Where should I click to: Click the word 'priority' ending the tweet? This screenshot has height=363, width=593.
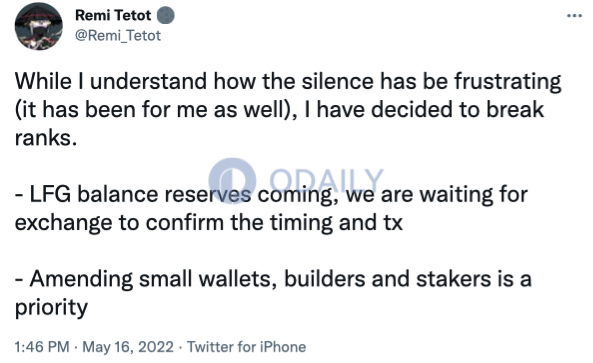(51, 308)
